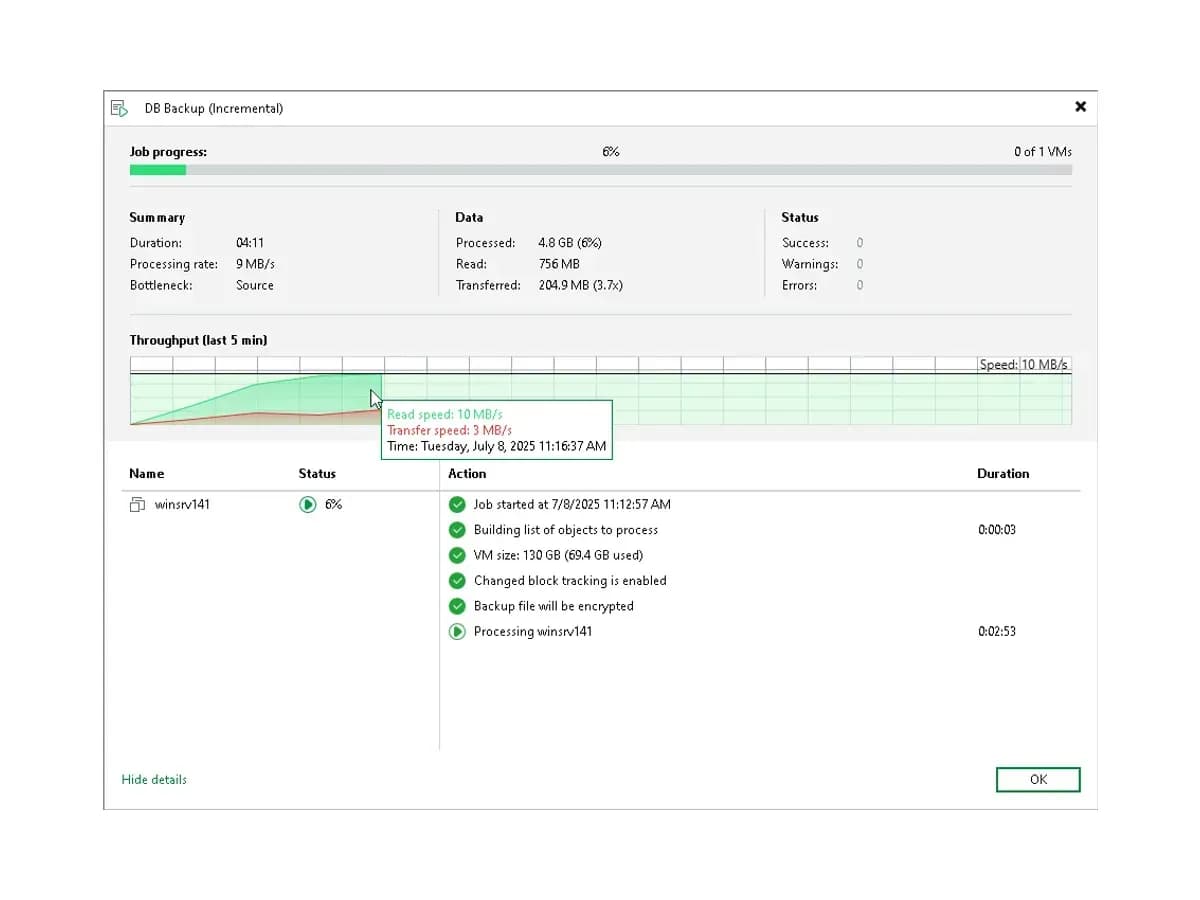Click the Name column header
Screen dimensions: 1200x900
[x=147, y=474]
